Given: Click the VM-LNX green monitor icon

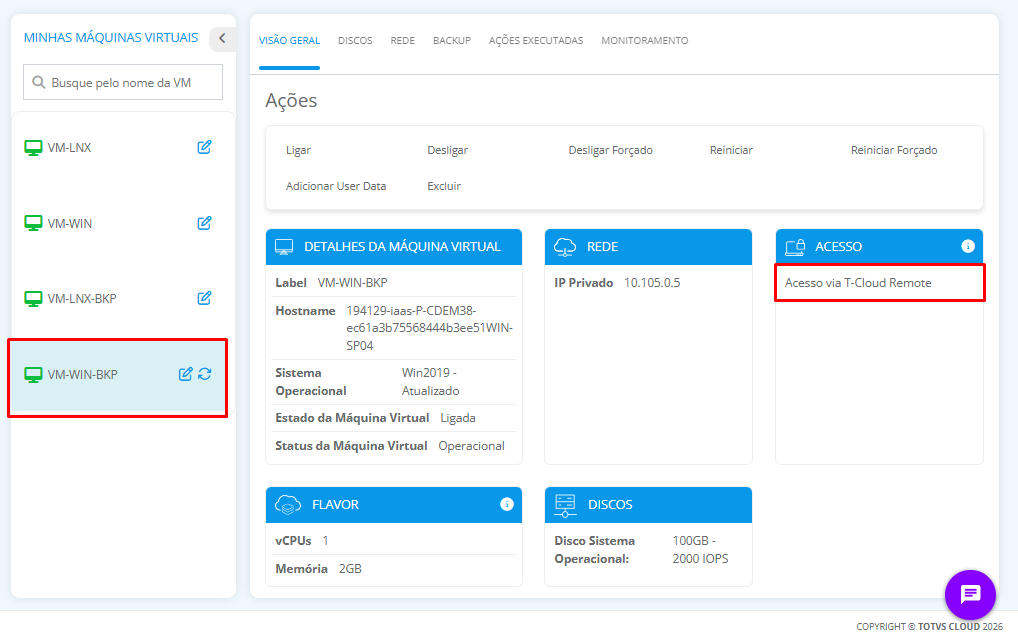Looking at the screenshot, I should coord(33,147).
